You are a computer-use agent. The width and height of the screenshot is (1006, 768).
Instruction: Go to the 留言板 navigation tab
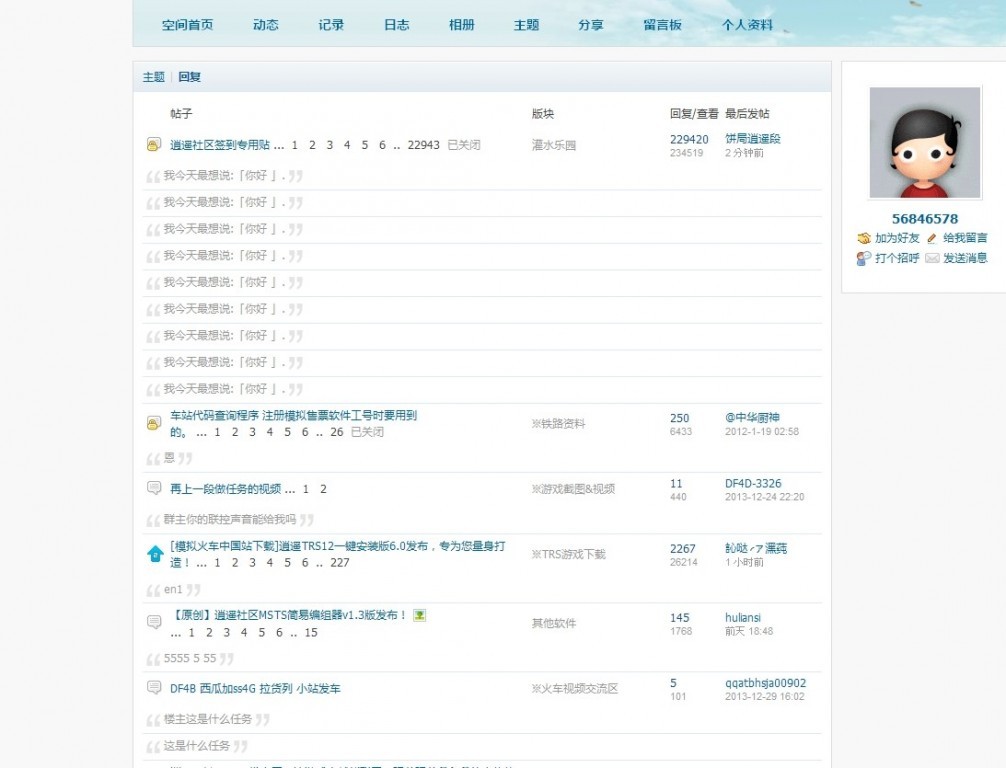point(662,25)
